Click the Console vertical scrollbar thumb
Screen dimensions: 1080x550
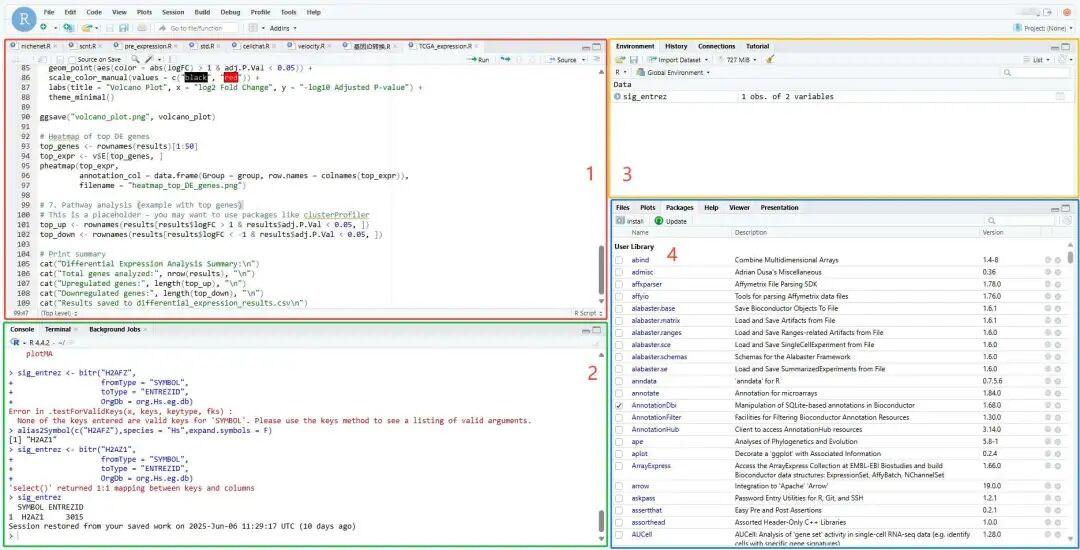[601, 520]
